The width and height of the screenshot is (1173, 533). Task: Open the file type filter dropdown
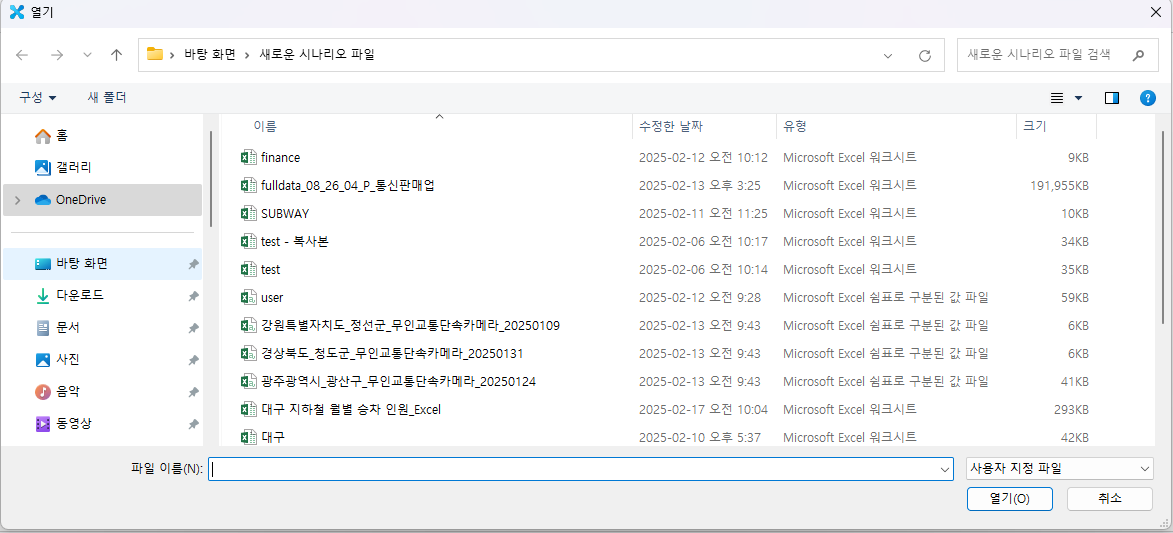click(1060, 468)
